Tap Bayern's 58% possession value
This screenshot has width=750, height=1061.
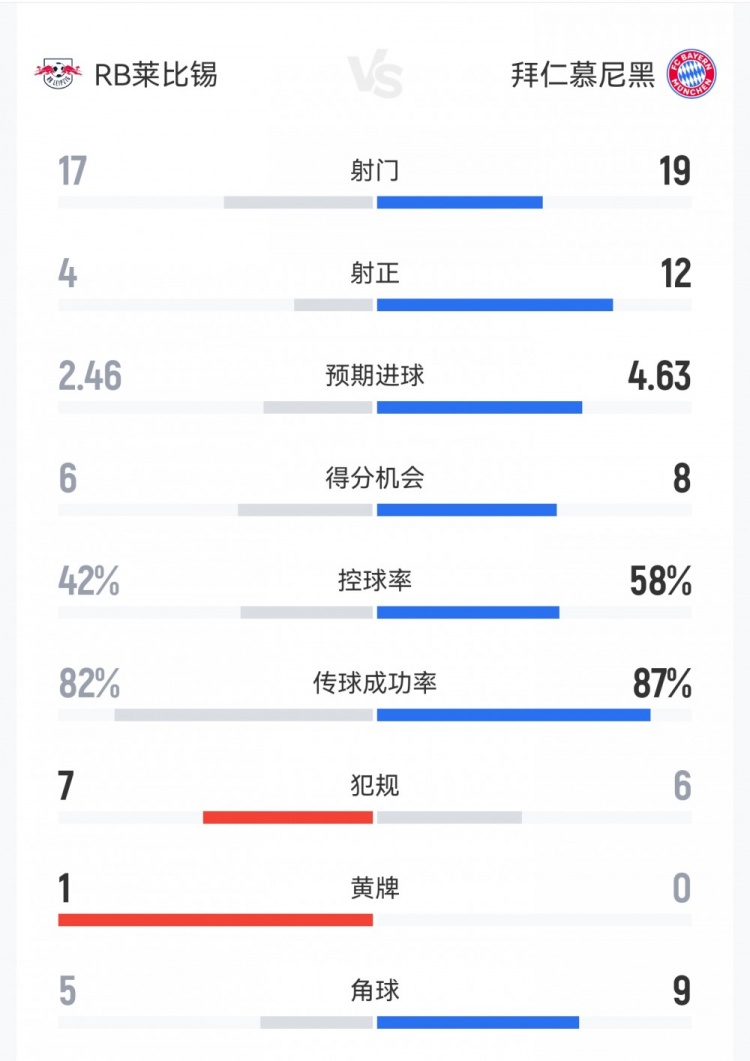tap(660, 581)
